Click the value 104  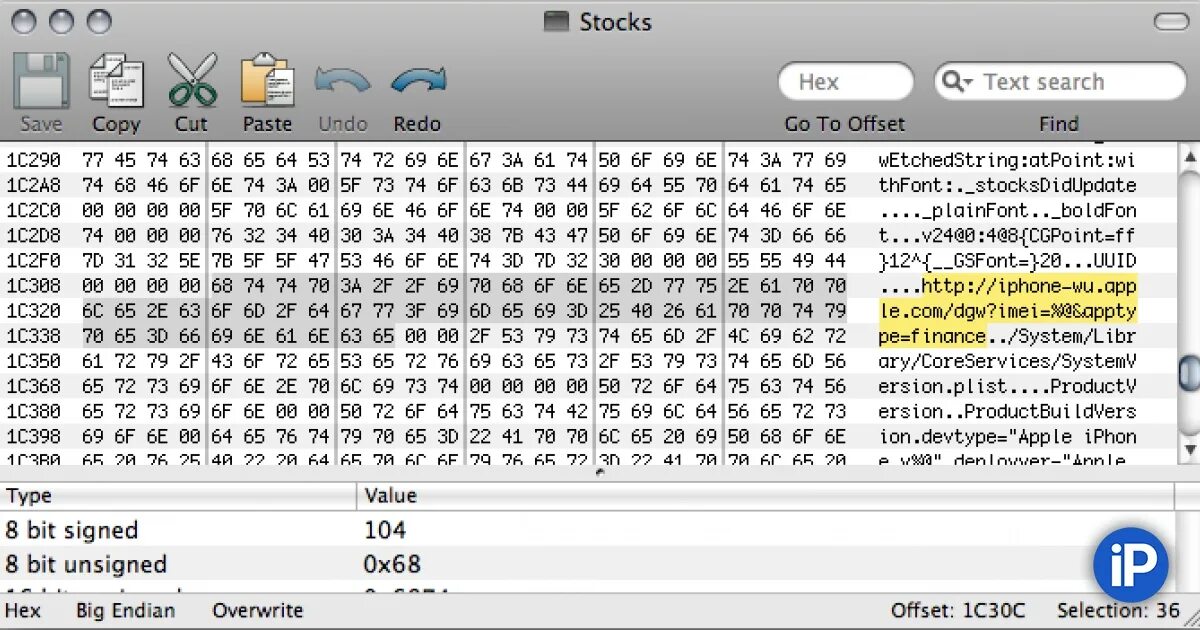385,530
